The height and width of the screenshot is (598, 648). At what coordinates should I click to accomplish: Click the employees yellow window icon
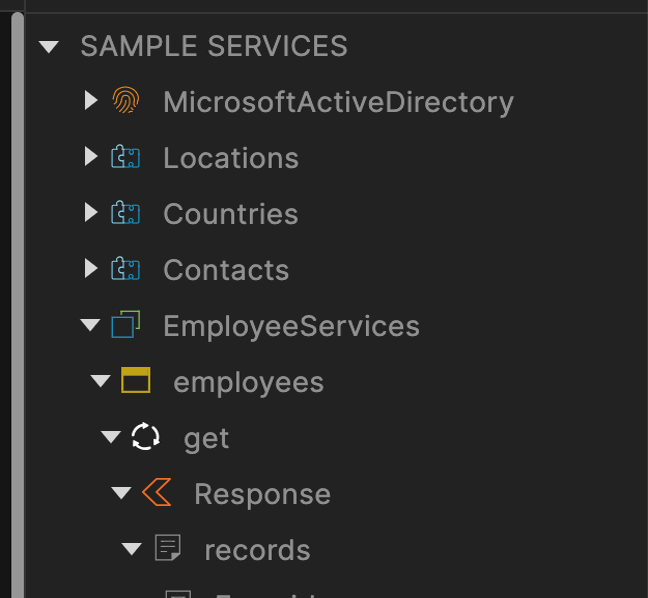[135, 381]
